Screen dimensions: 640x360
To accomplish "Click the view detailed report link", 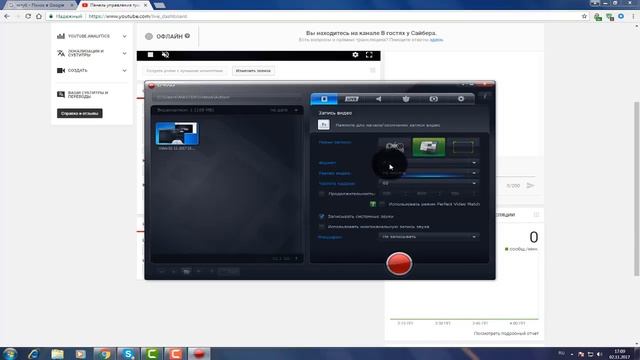I will pyautogui.click(x=506, y=333).
